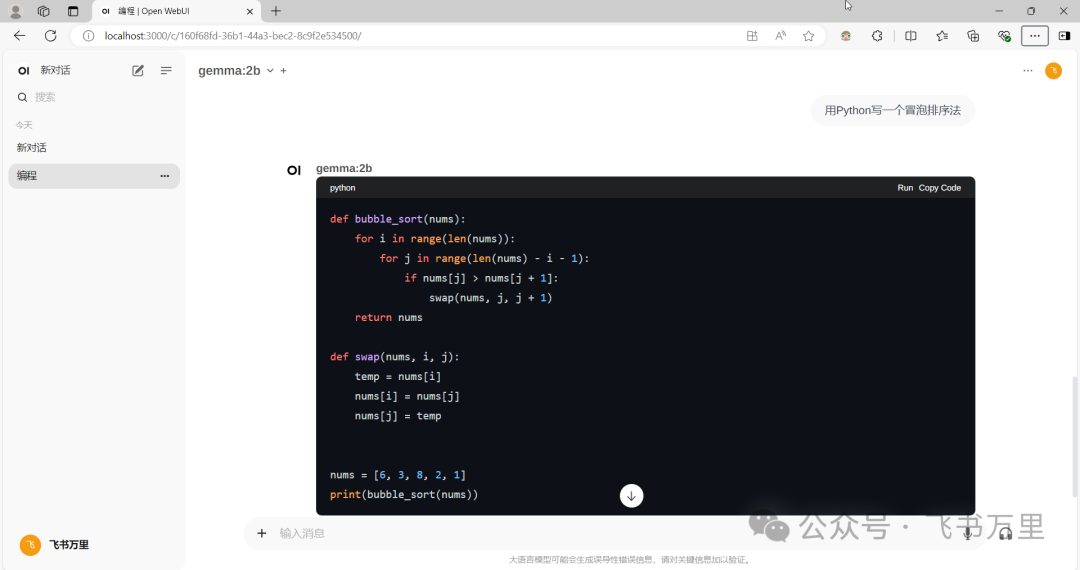This screenshot has height=570, width=1080.
Task: Click the gemma:2b response name label
Action: coord(344,168)
